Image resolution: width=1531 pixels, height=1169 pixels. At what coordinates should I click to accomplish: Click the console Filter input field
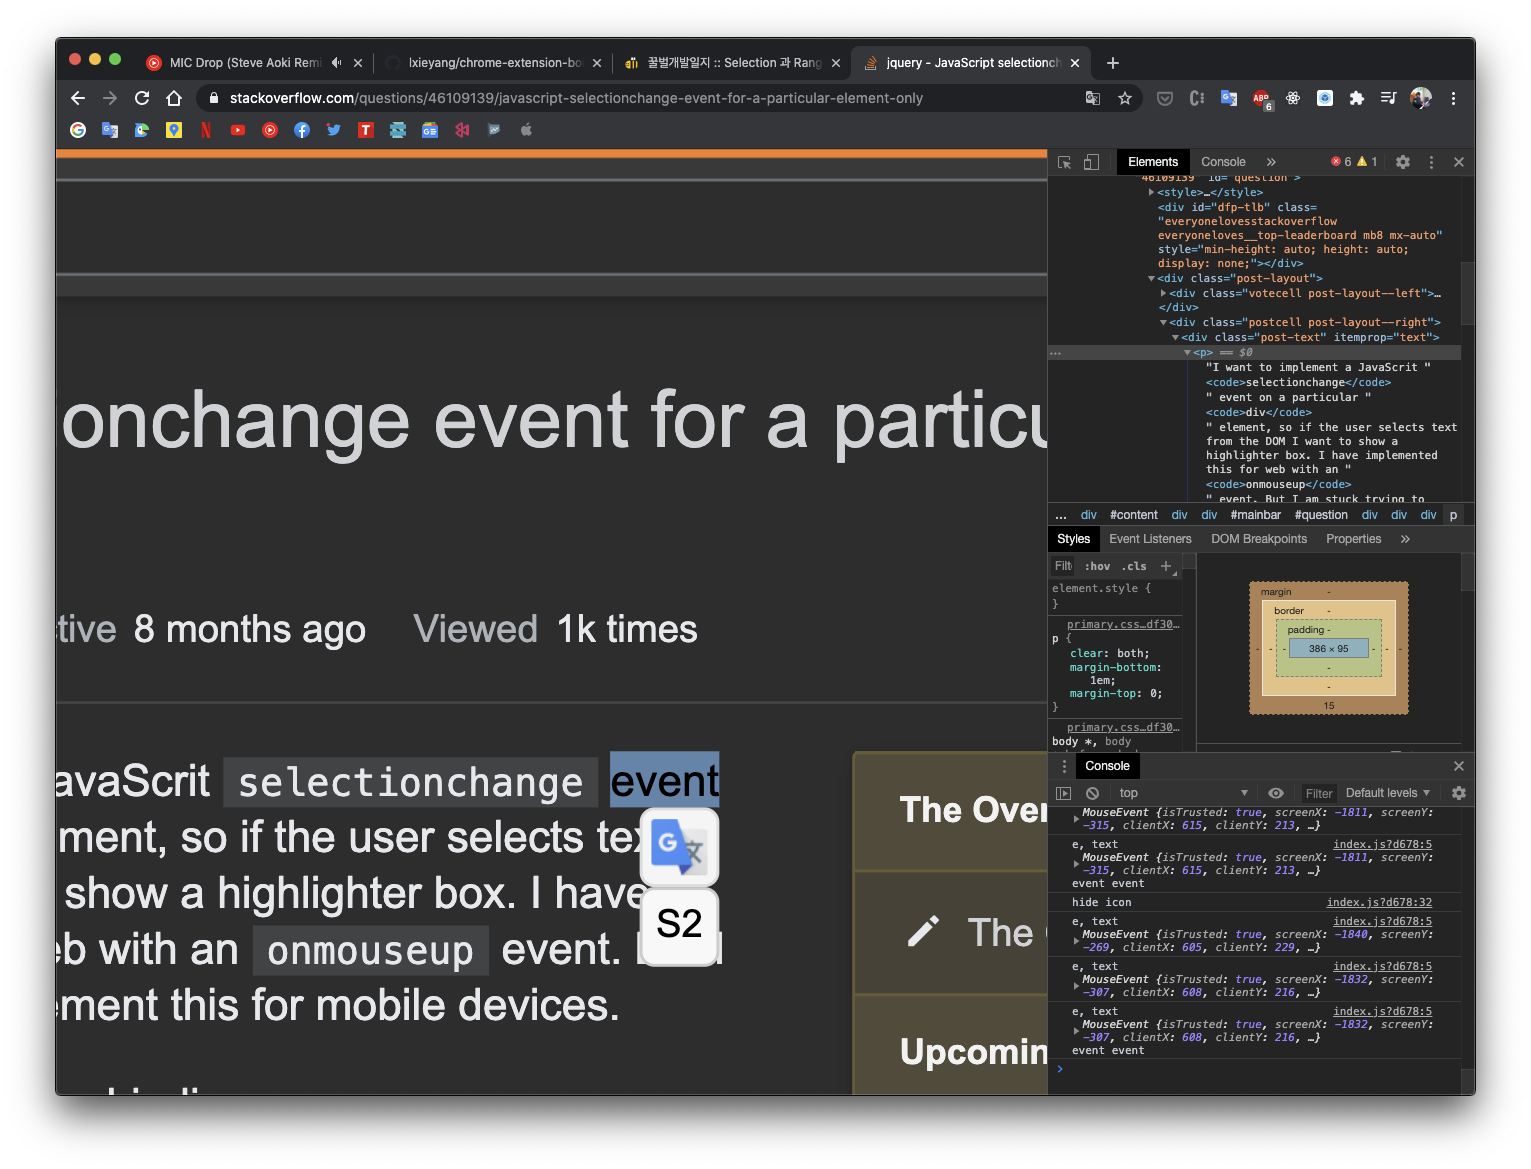tap(1318, 793)
